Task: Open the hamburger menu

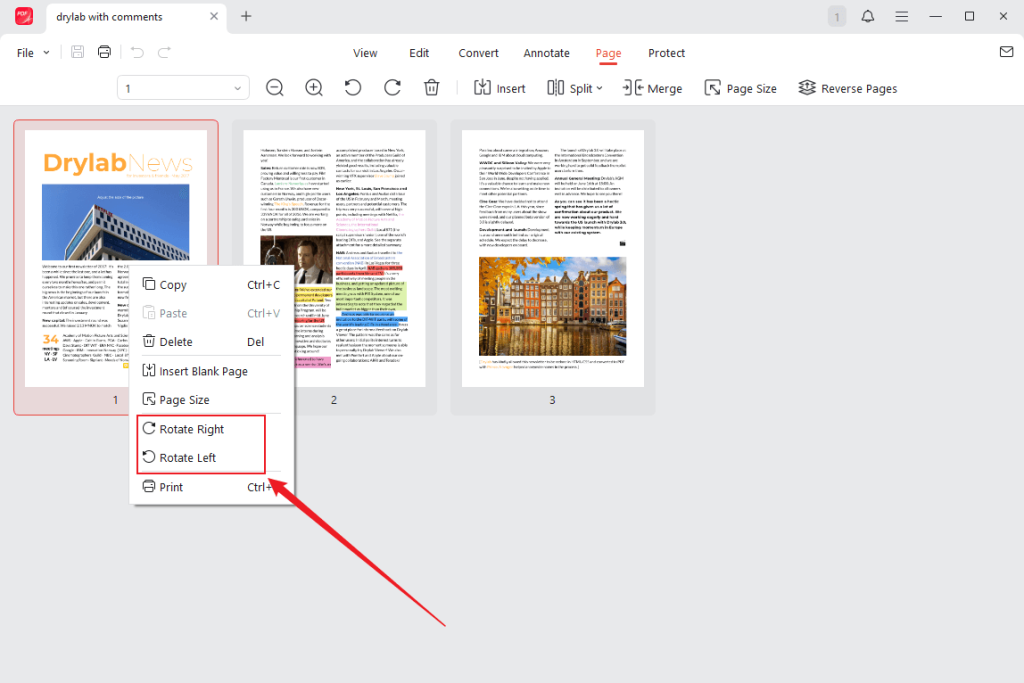Action: click(901, 16)
